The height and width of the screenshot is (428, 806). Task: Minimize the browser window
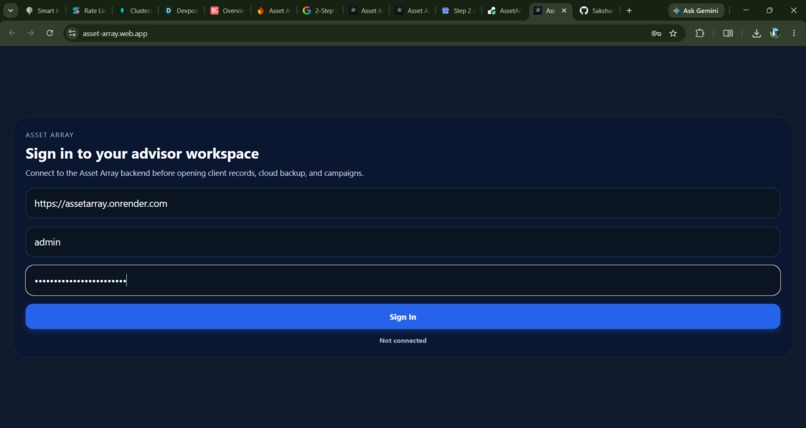(746, 10)
